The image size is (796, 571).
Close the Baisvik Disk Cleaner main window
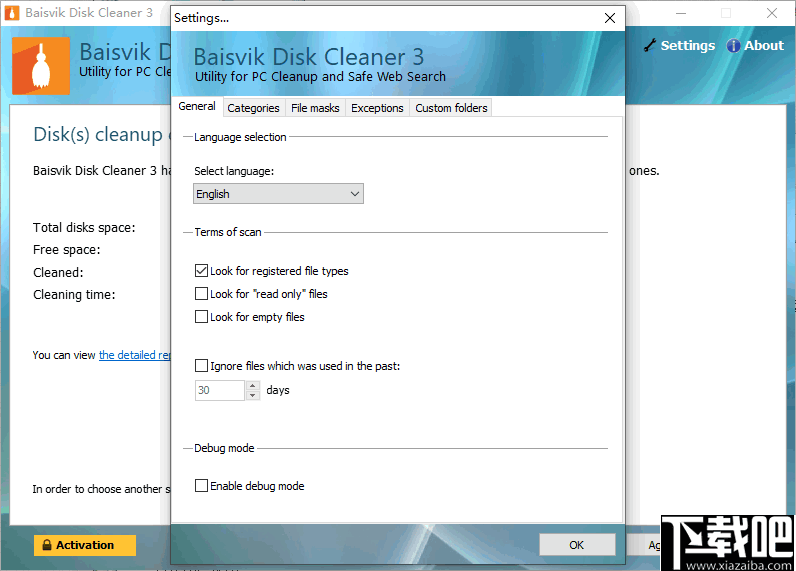772,13
